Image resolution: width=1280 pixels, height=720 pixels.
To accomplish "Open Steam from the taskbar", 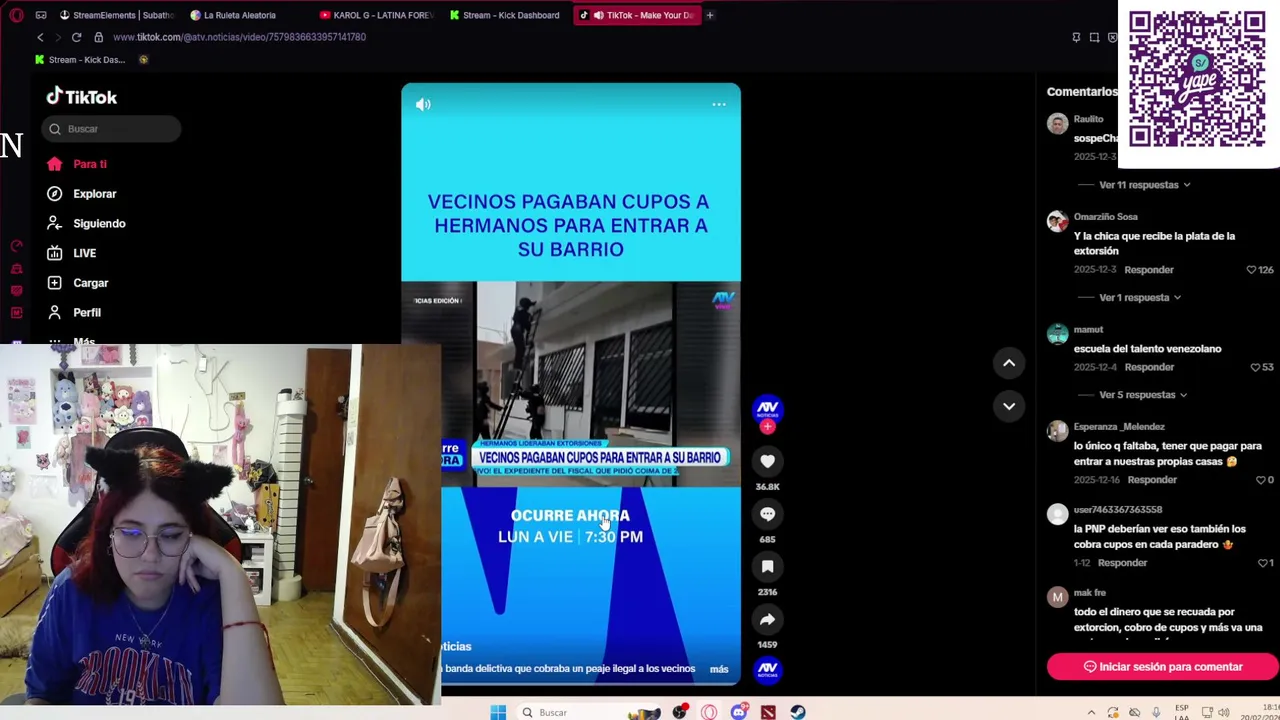I will click(x=797, y=712).
